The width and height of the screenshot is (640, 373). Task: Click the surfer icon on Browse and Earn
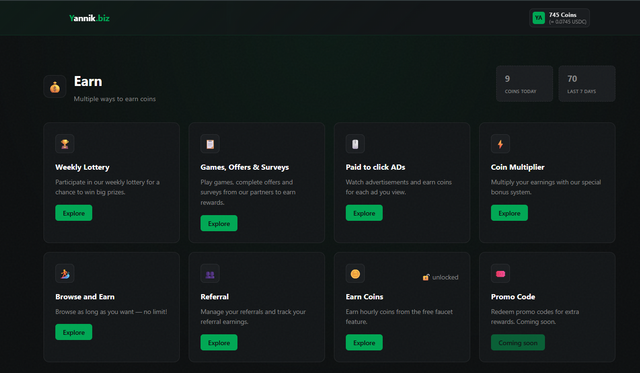point(65,273)
